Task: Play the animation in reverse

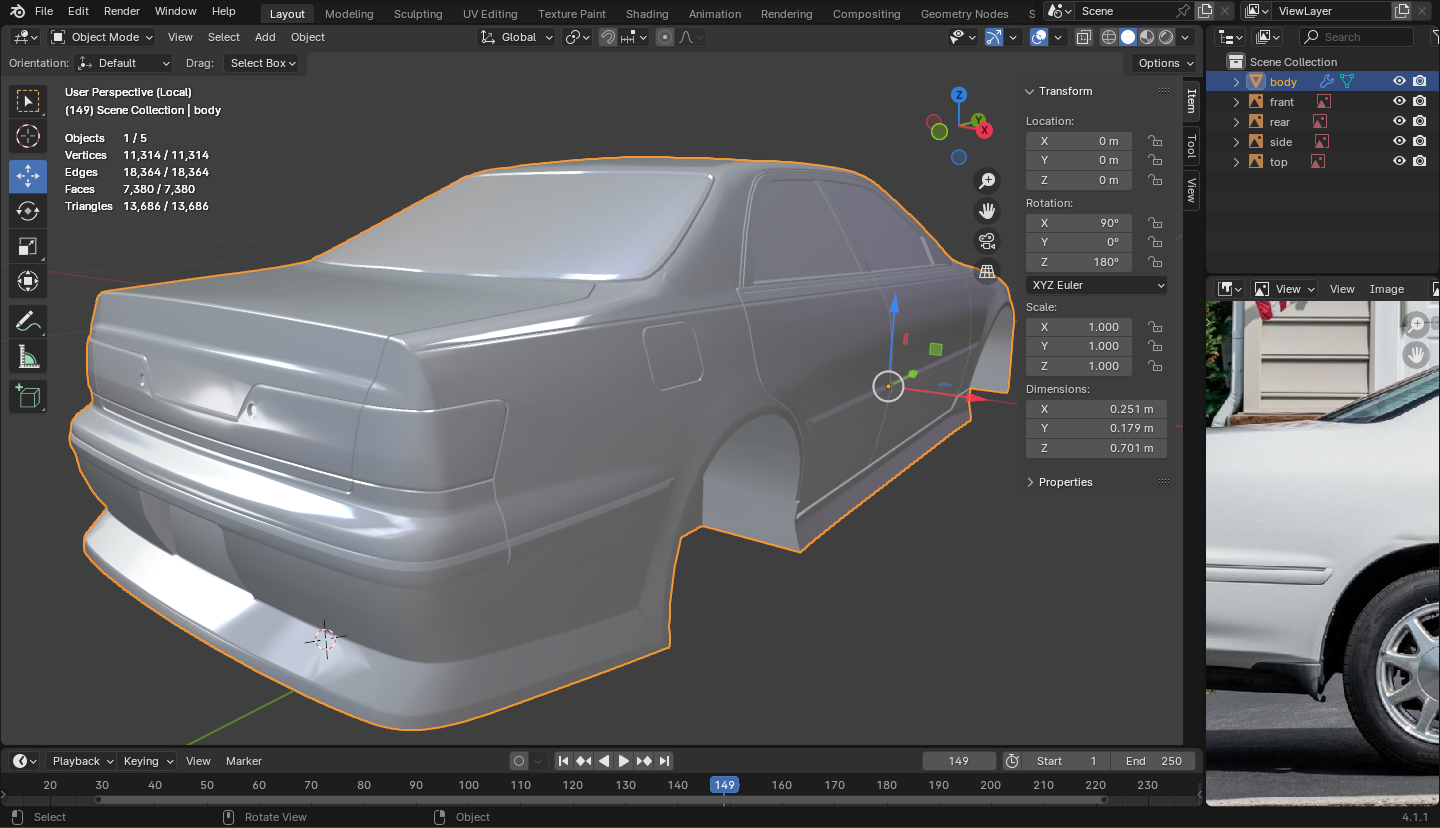Action: click(604, 761)
